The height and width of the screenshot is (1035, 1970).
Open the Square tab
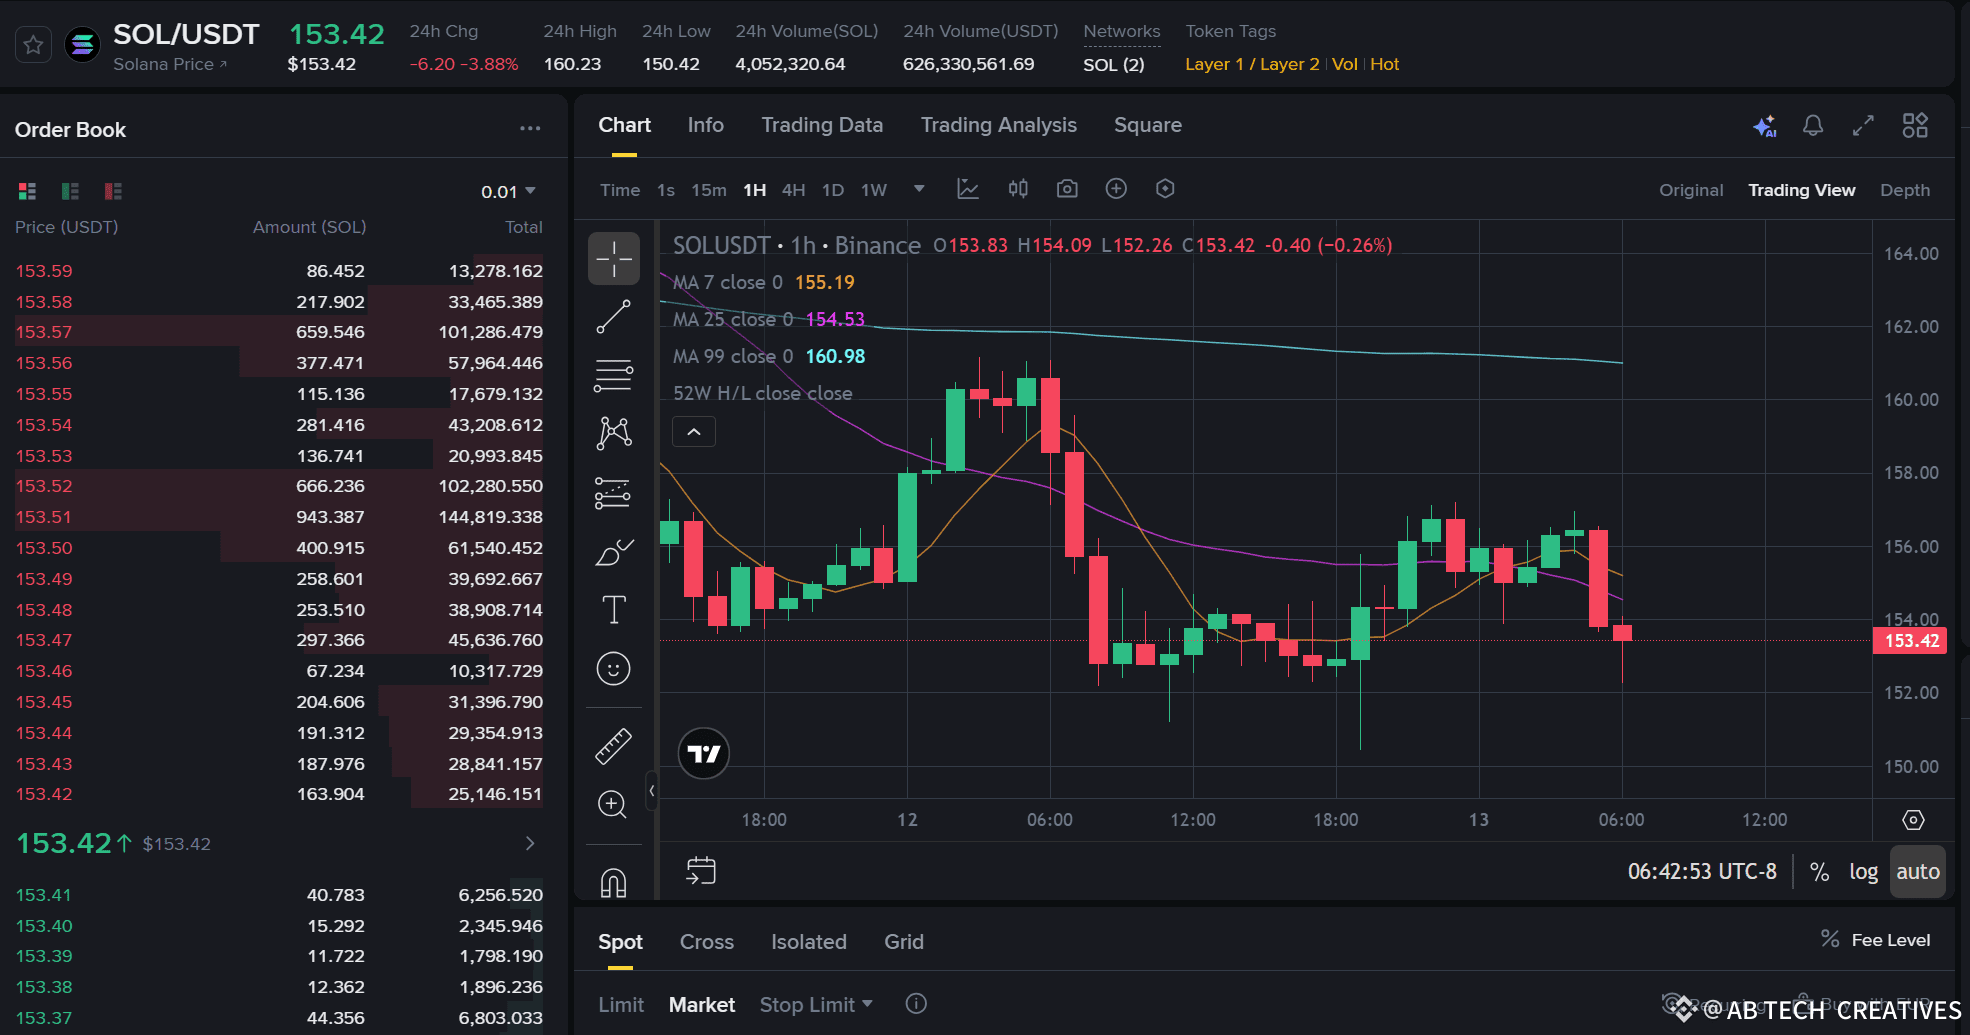pos(1148,125)
